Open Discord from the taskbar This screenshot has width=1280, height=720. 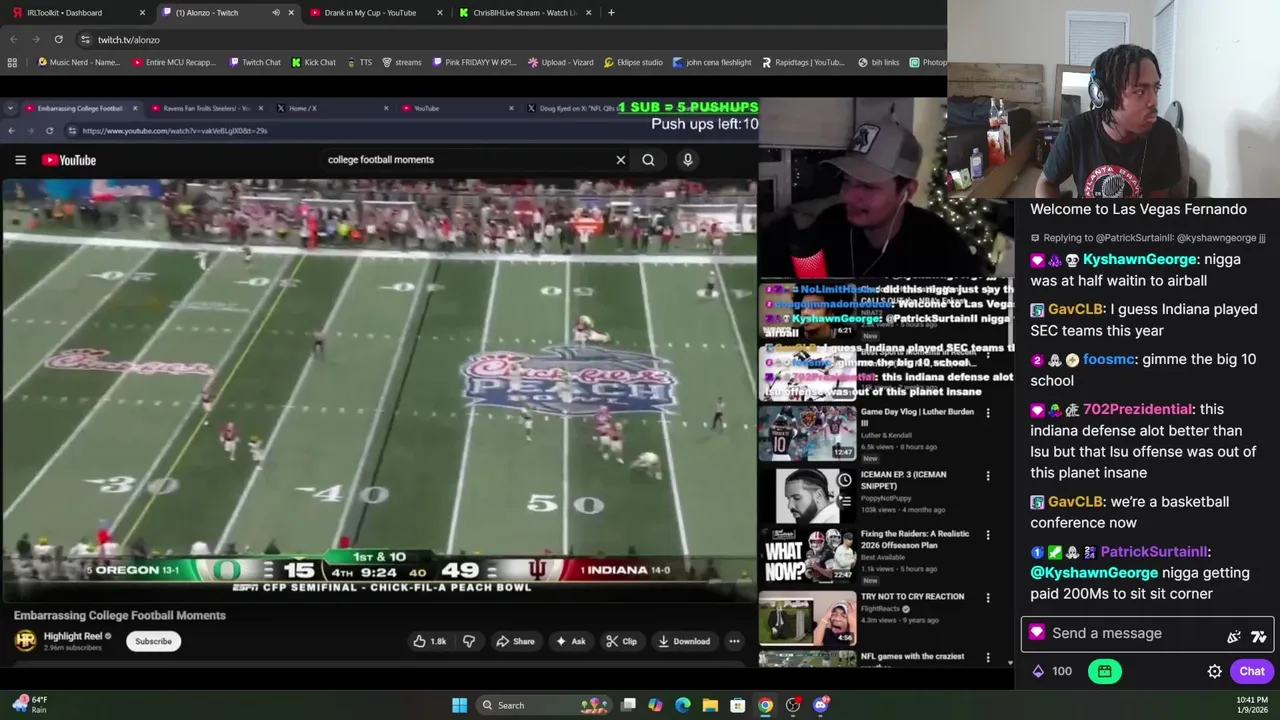pyautogui.click(x=821, y=705)
